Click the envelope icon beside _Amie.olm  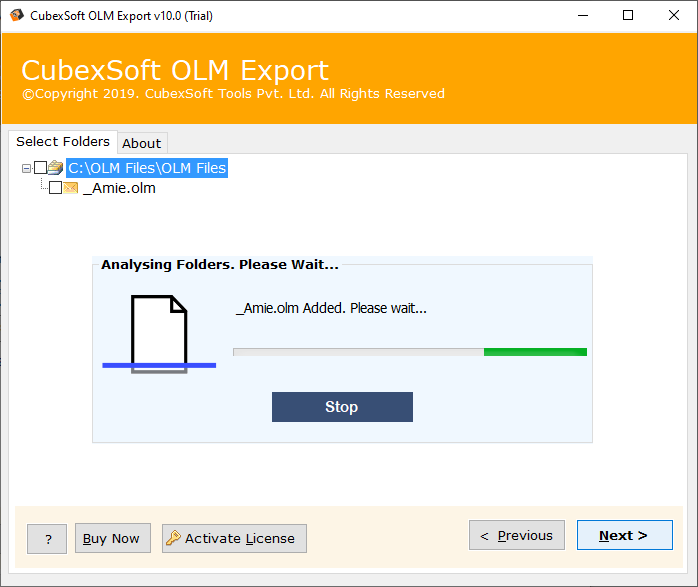pos(70,188)
